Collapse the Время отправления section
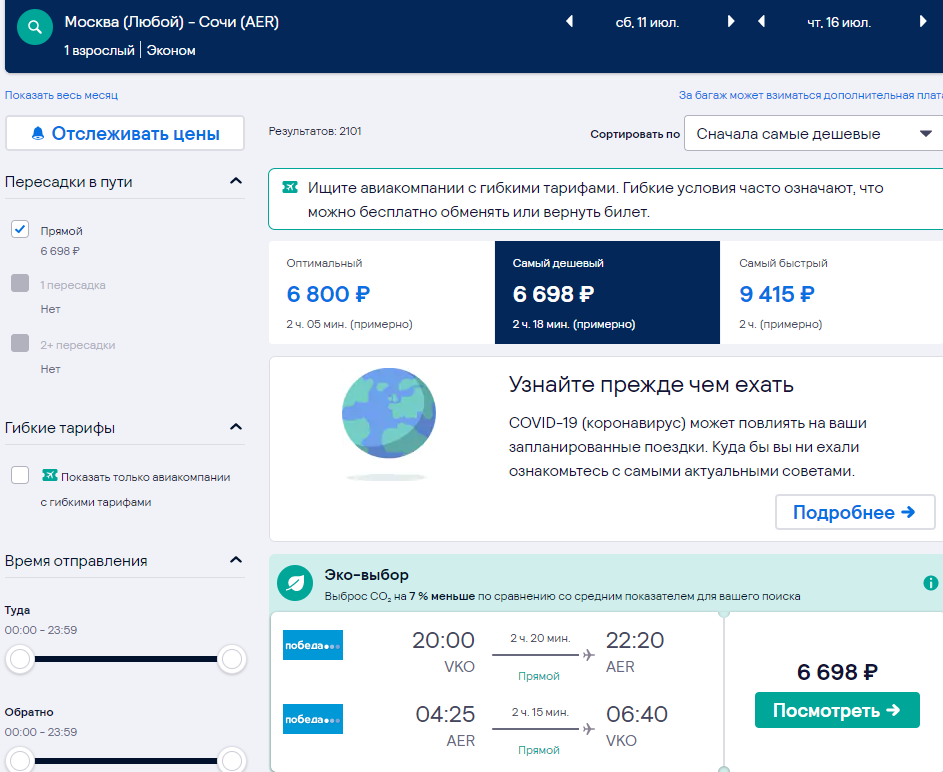943x772 pixels. click(236, 560)
